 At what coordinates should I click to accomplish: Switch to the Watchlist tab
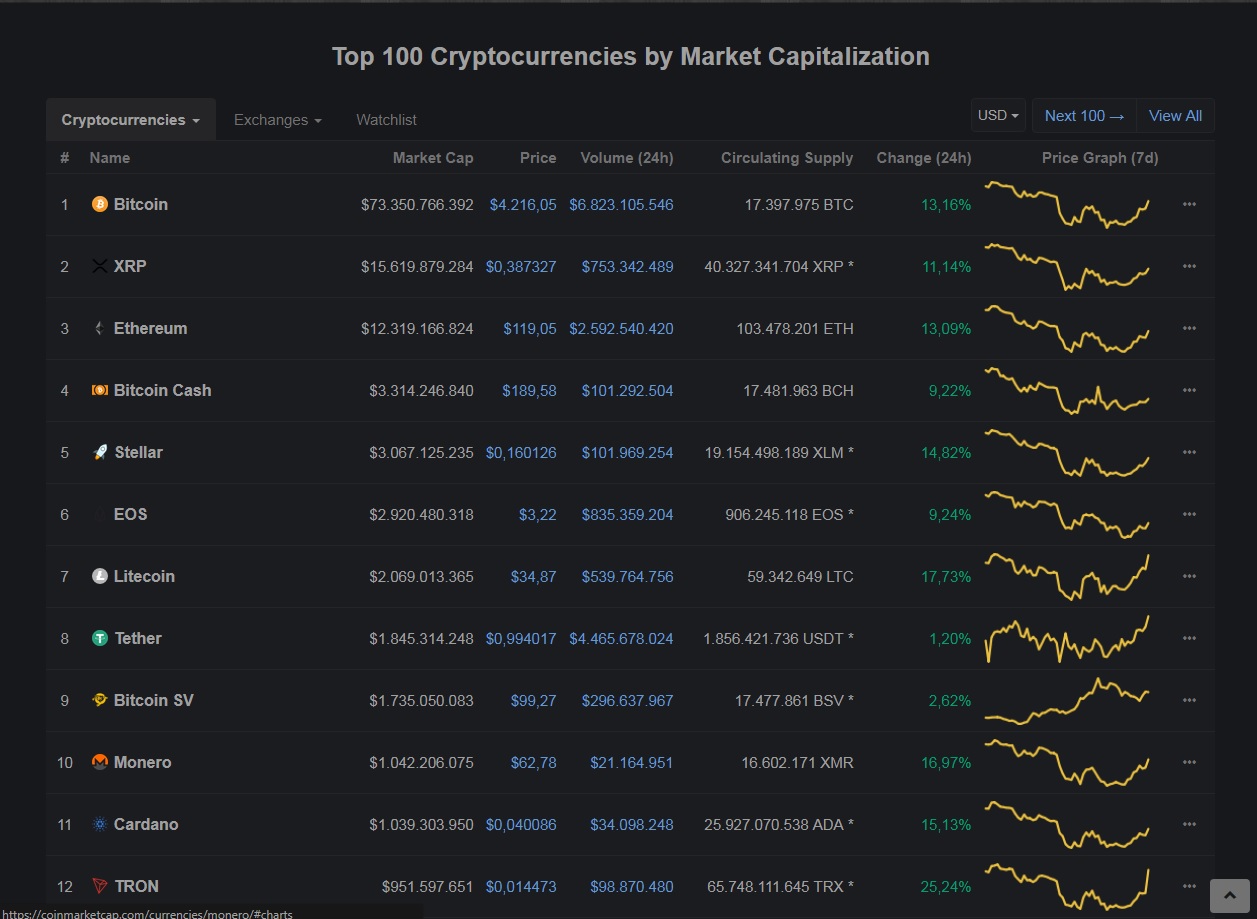[x=386, y=120]
